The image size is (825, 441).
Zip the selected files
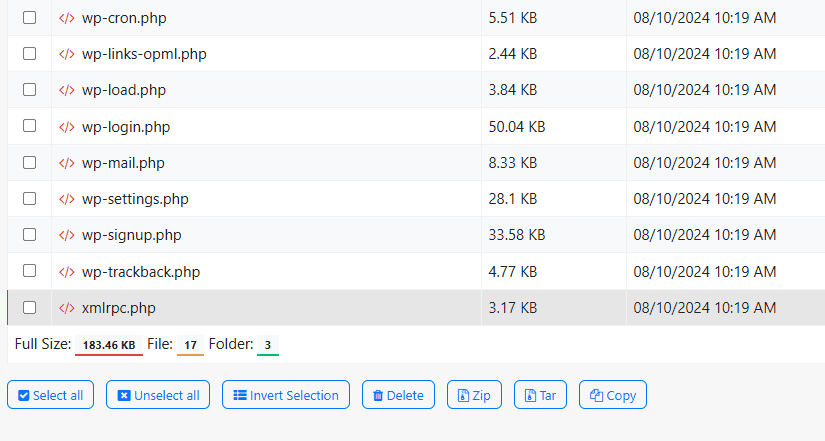point(474,395)
